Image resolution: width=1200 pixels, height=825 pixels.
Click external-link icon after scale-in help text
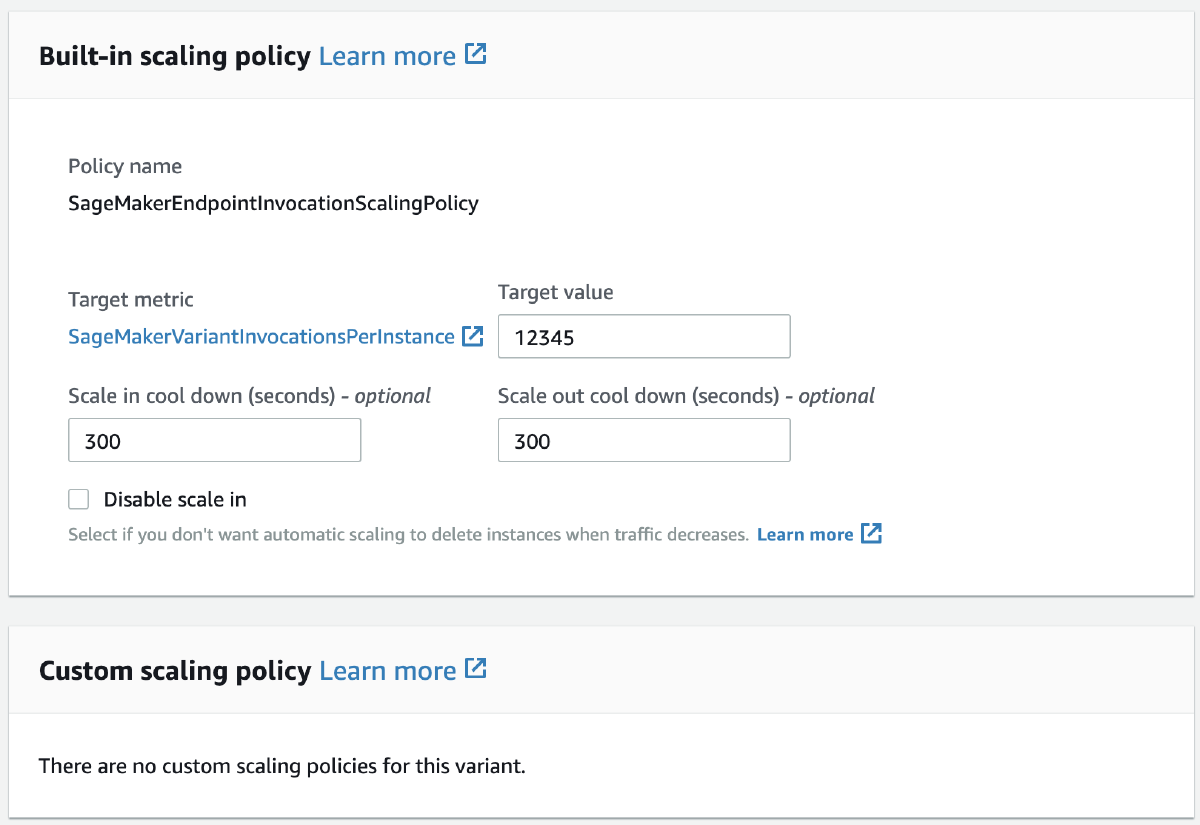872,533
